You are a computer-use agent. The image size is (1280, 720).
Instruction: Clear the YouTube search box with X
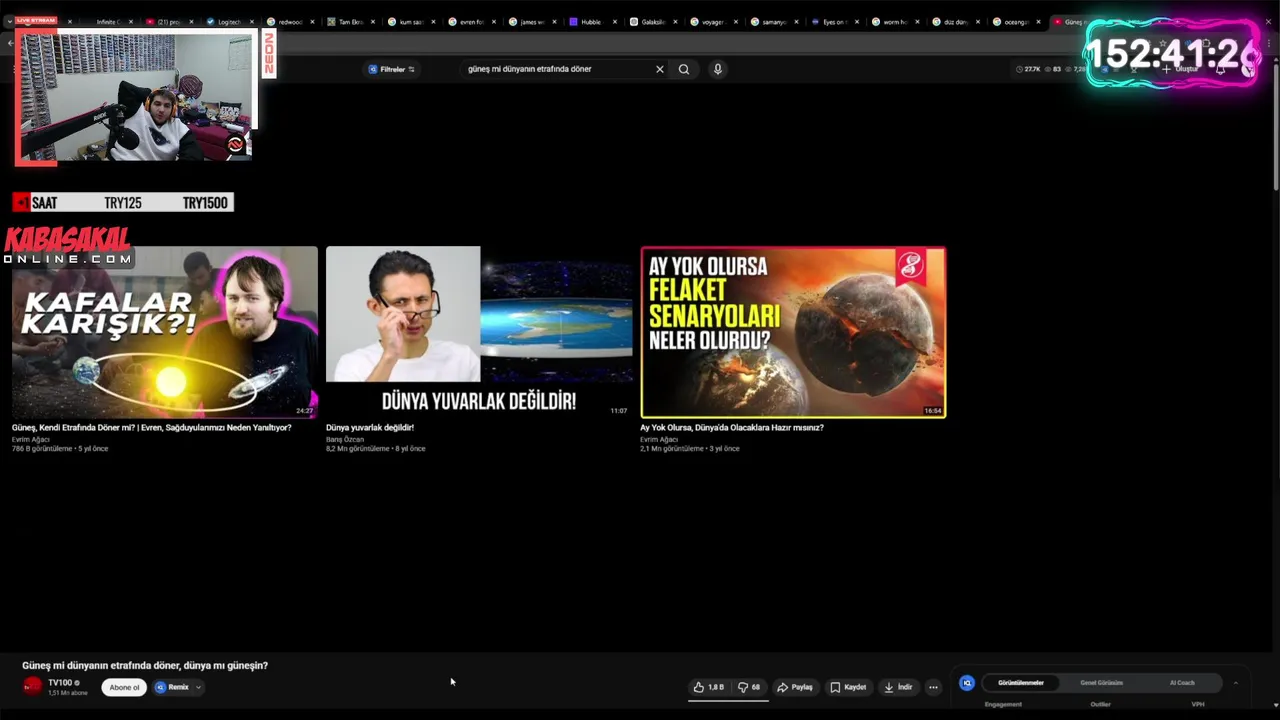click(659, 69)
